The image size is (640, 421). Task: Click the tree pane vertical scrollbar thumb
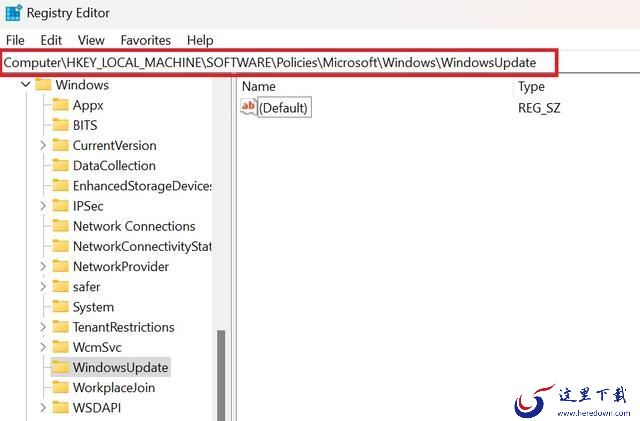pyautogui.click(x=221, y=375)
